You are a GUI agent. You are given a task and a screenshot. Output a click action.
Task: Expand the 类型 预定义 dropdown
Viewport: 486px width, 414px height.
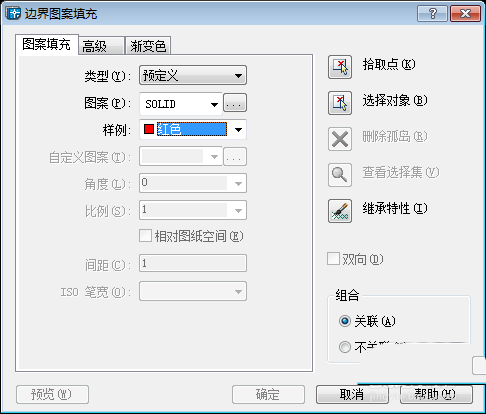[x=193, y=75]
